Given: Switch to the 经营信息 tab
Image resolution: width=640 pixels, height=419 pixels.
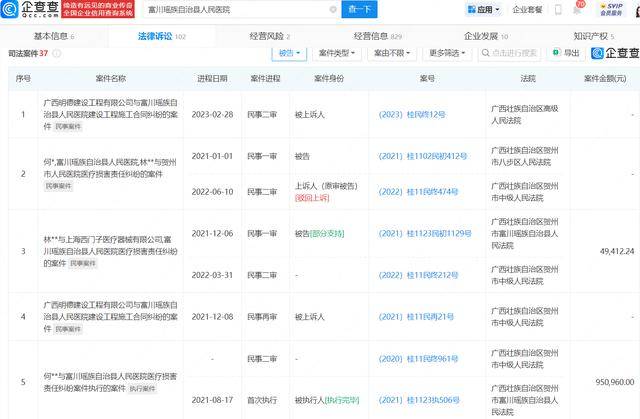Looking at the screenshot, I should (x=378, y=36).
